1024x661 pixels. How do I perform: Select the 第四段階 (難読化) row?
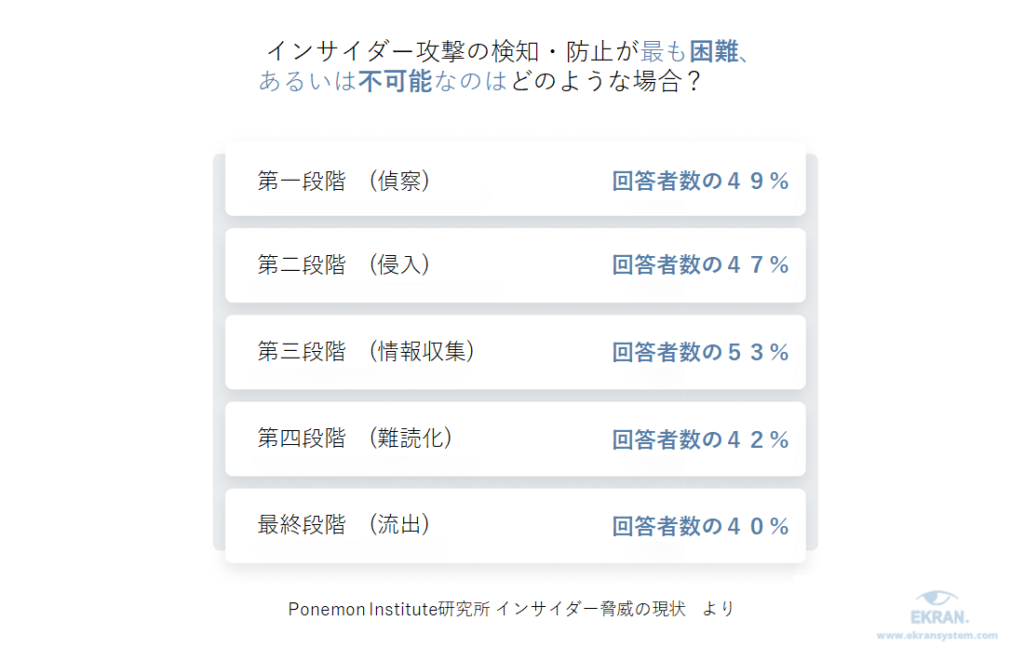(x=515, y=439)
